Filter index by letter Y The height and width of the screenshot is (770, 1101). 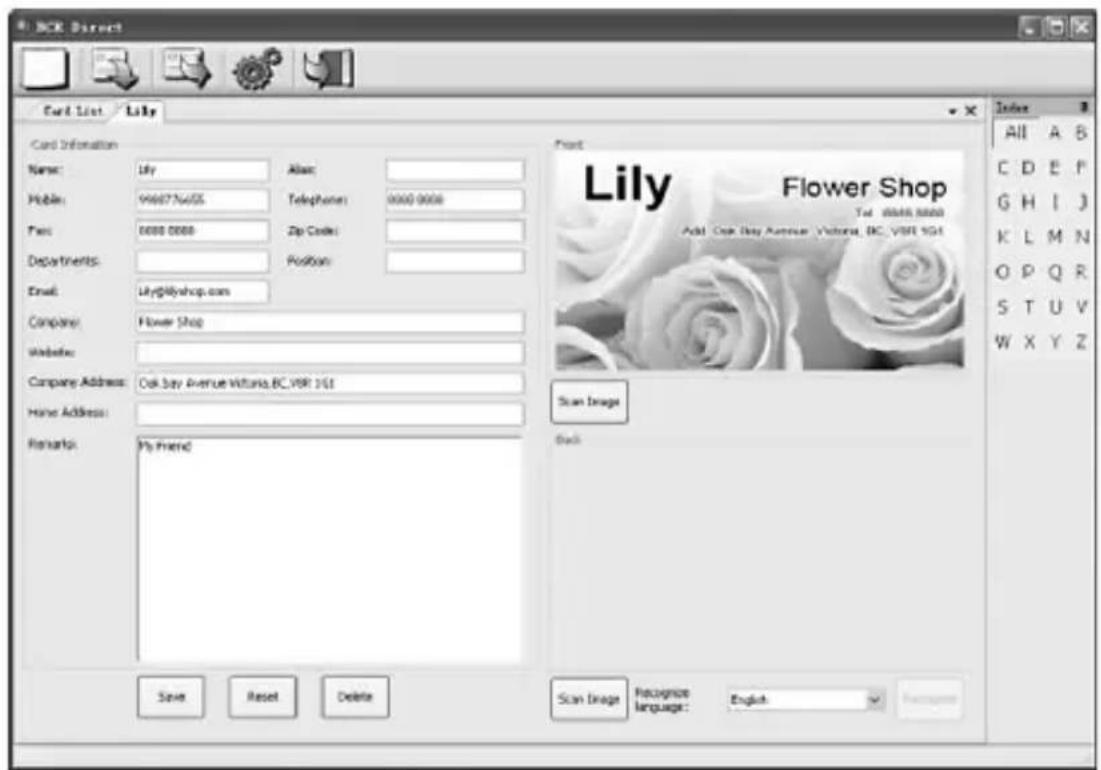1055,342
